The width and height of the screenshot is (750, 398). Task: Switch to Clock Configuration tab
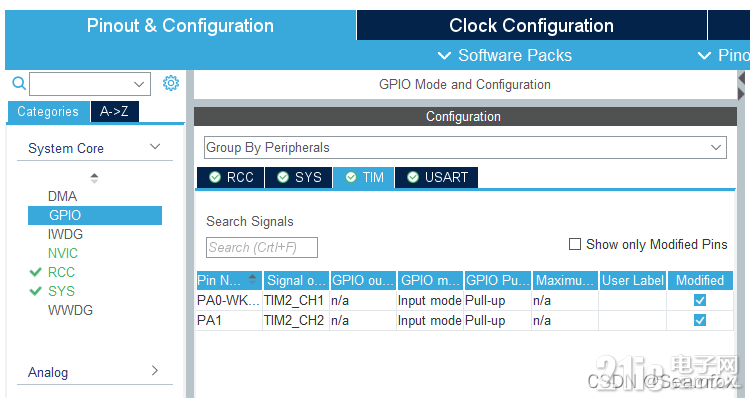tap(531, 25)
